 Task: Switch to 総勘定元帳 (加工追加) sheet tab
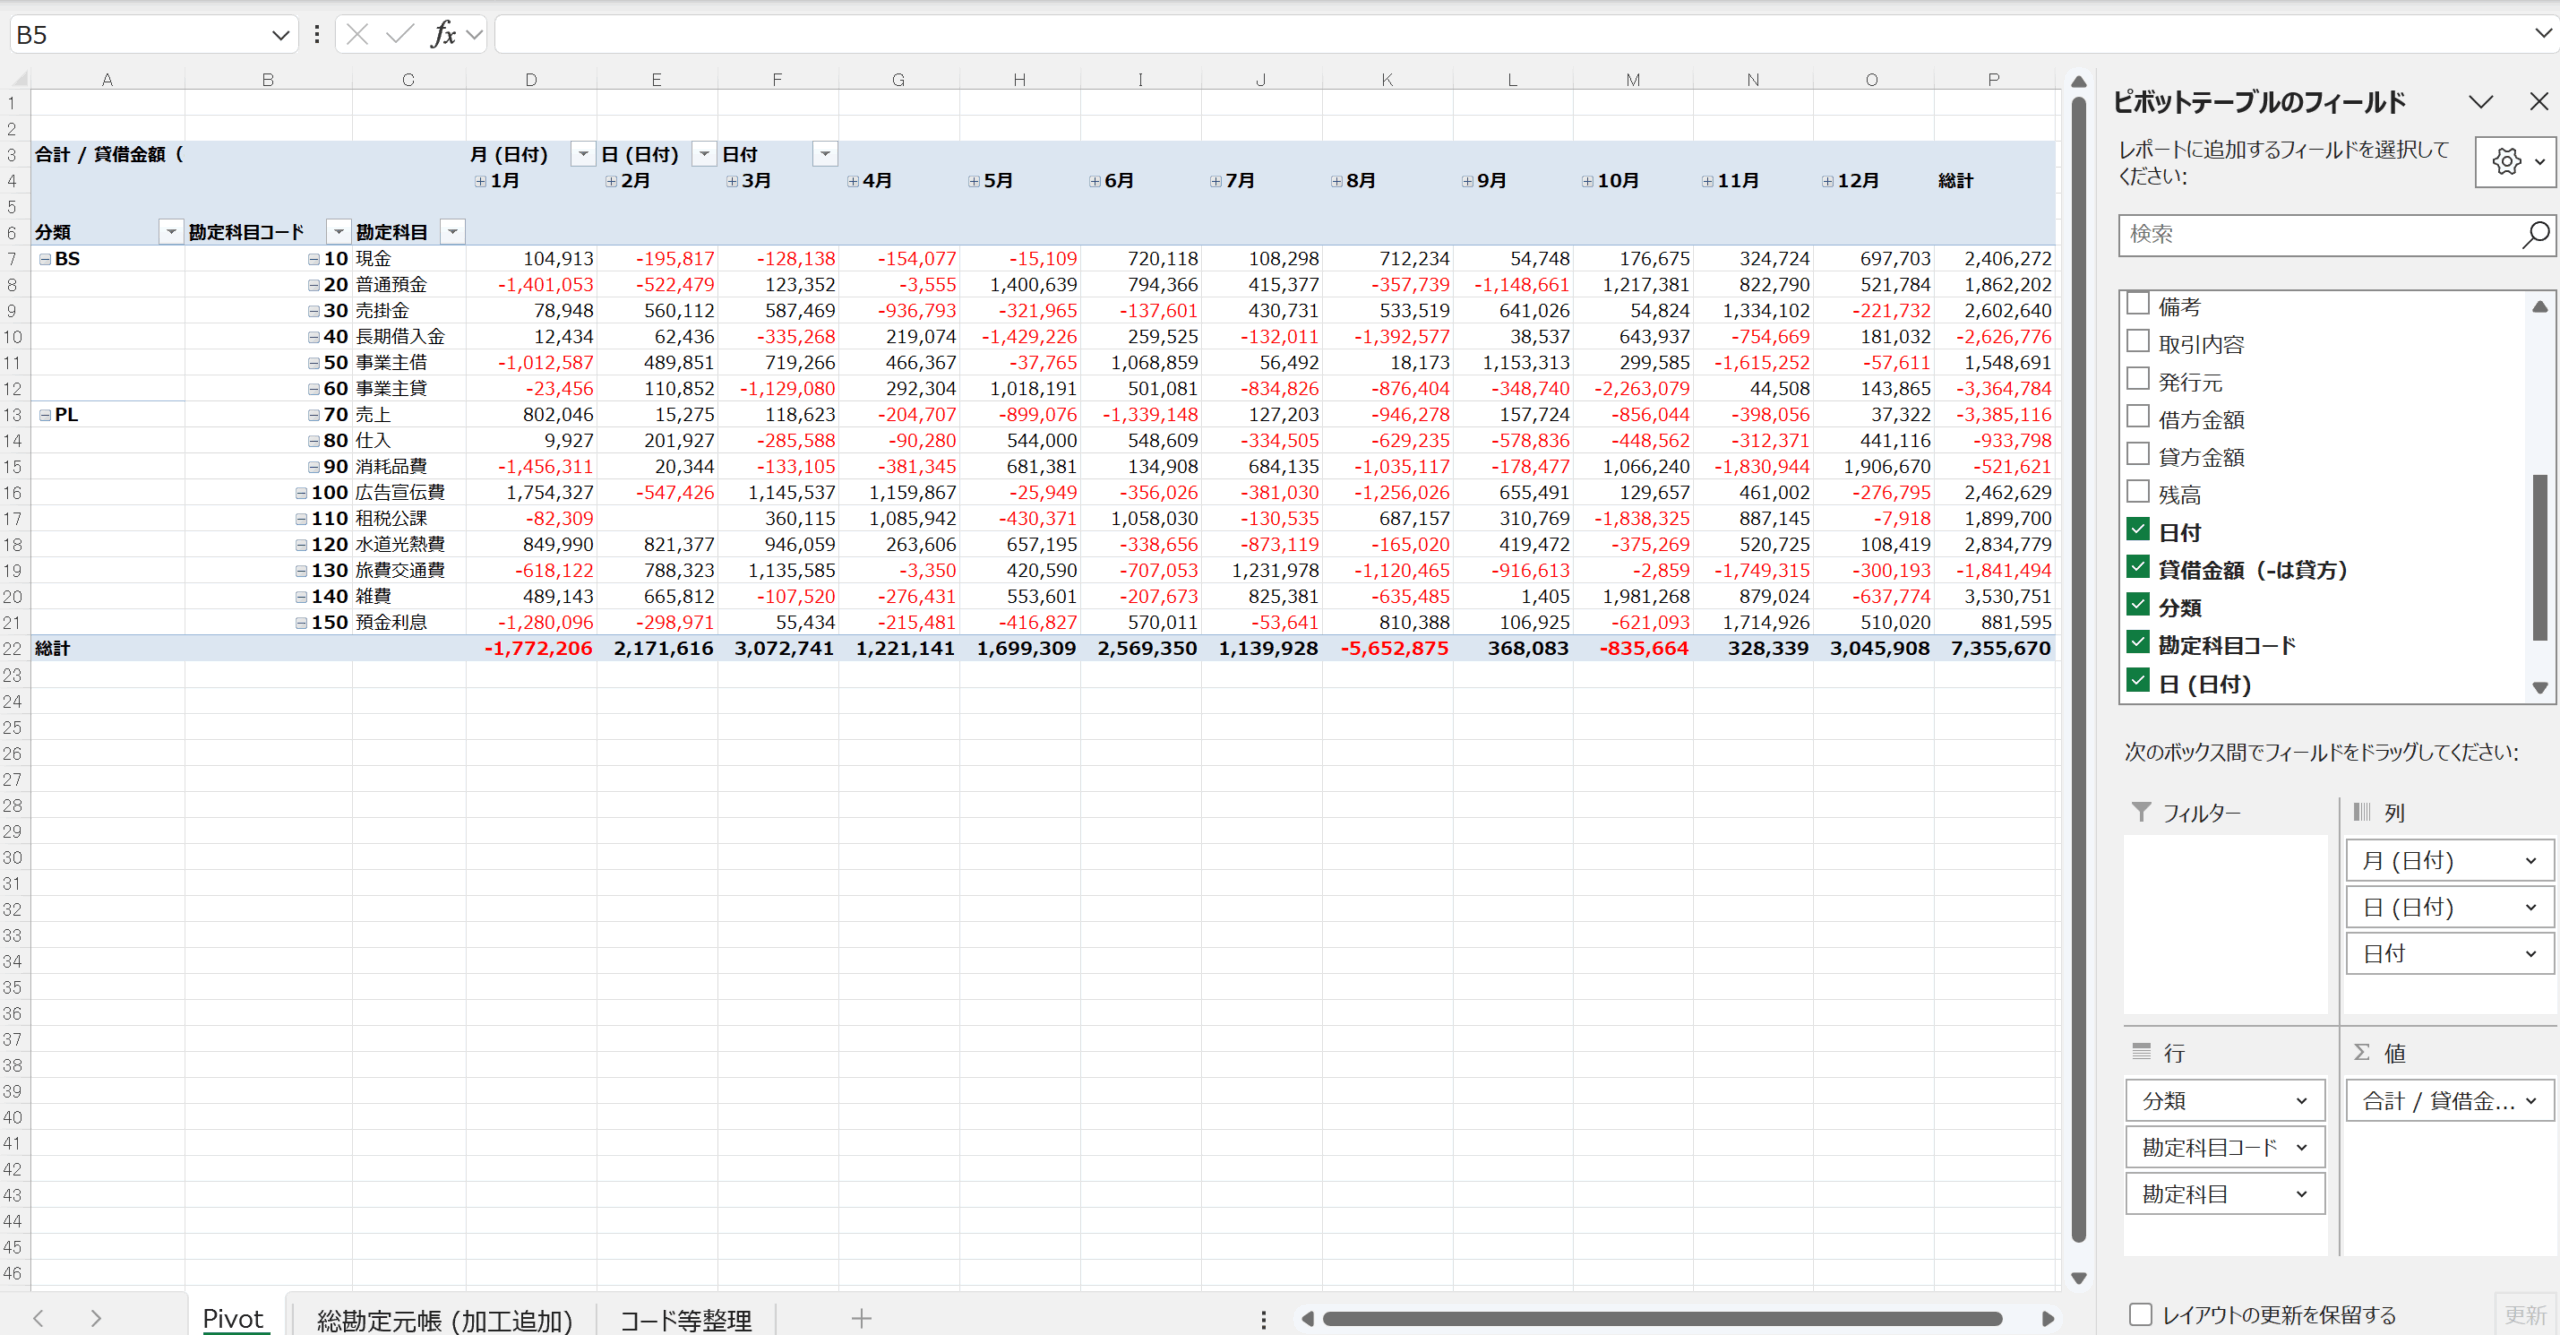[x=444, y=1320]
